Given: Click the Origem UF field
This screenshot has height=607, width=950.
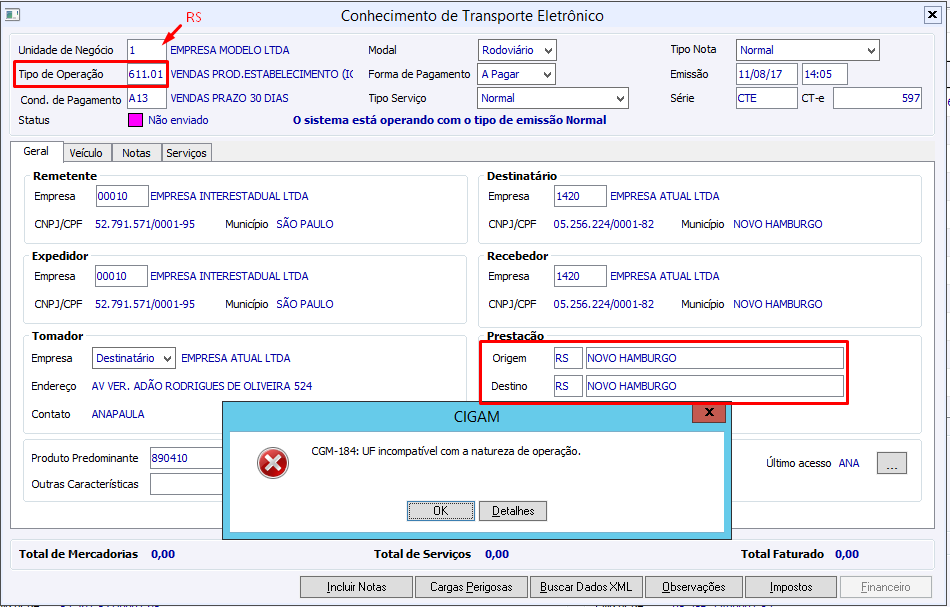Looking at the screenshot, I should click(568, 358).
